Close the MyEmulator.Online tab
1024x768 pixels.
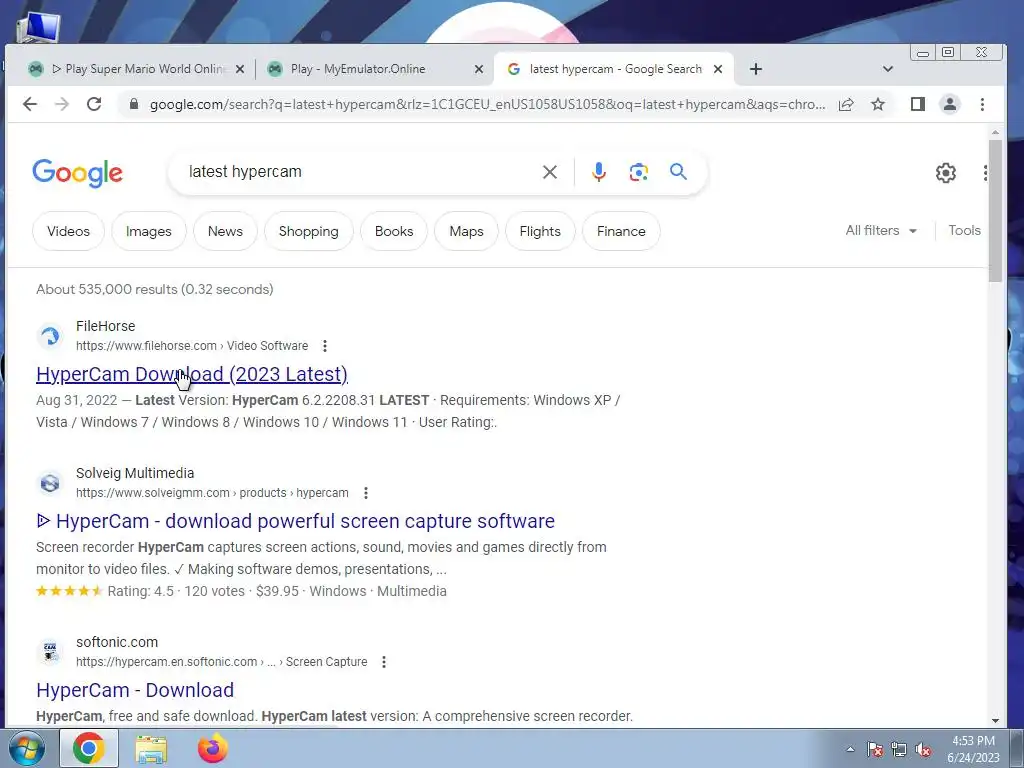(x=479, y=69)
